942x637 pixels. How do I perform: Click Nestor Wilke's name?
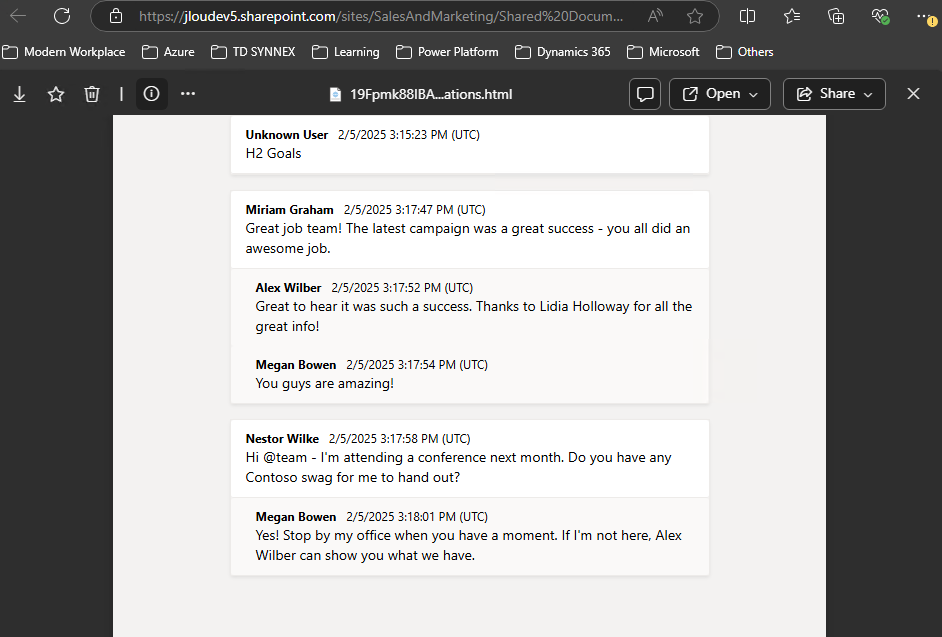point(282,439)
